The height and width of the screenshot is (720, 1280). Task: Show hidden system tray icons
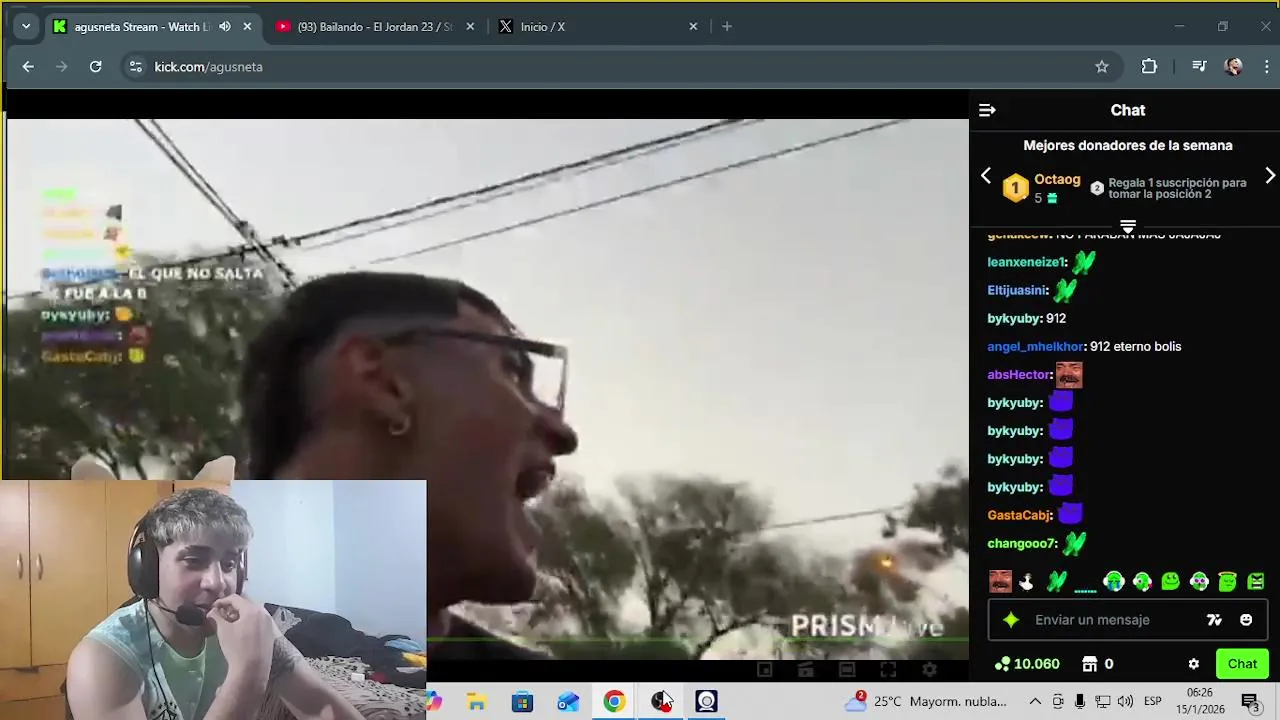point(1035,702)
